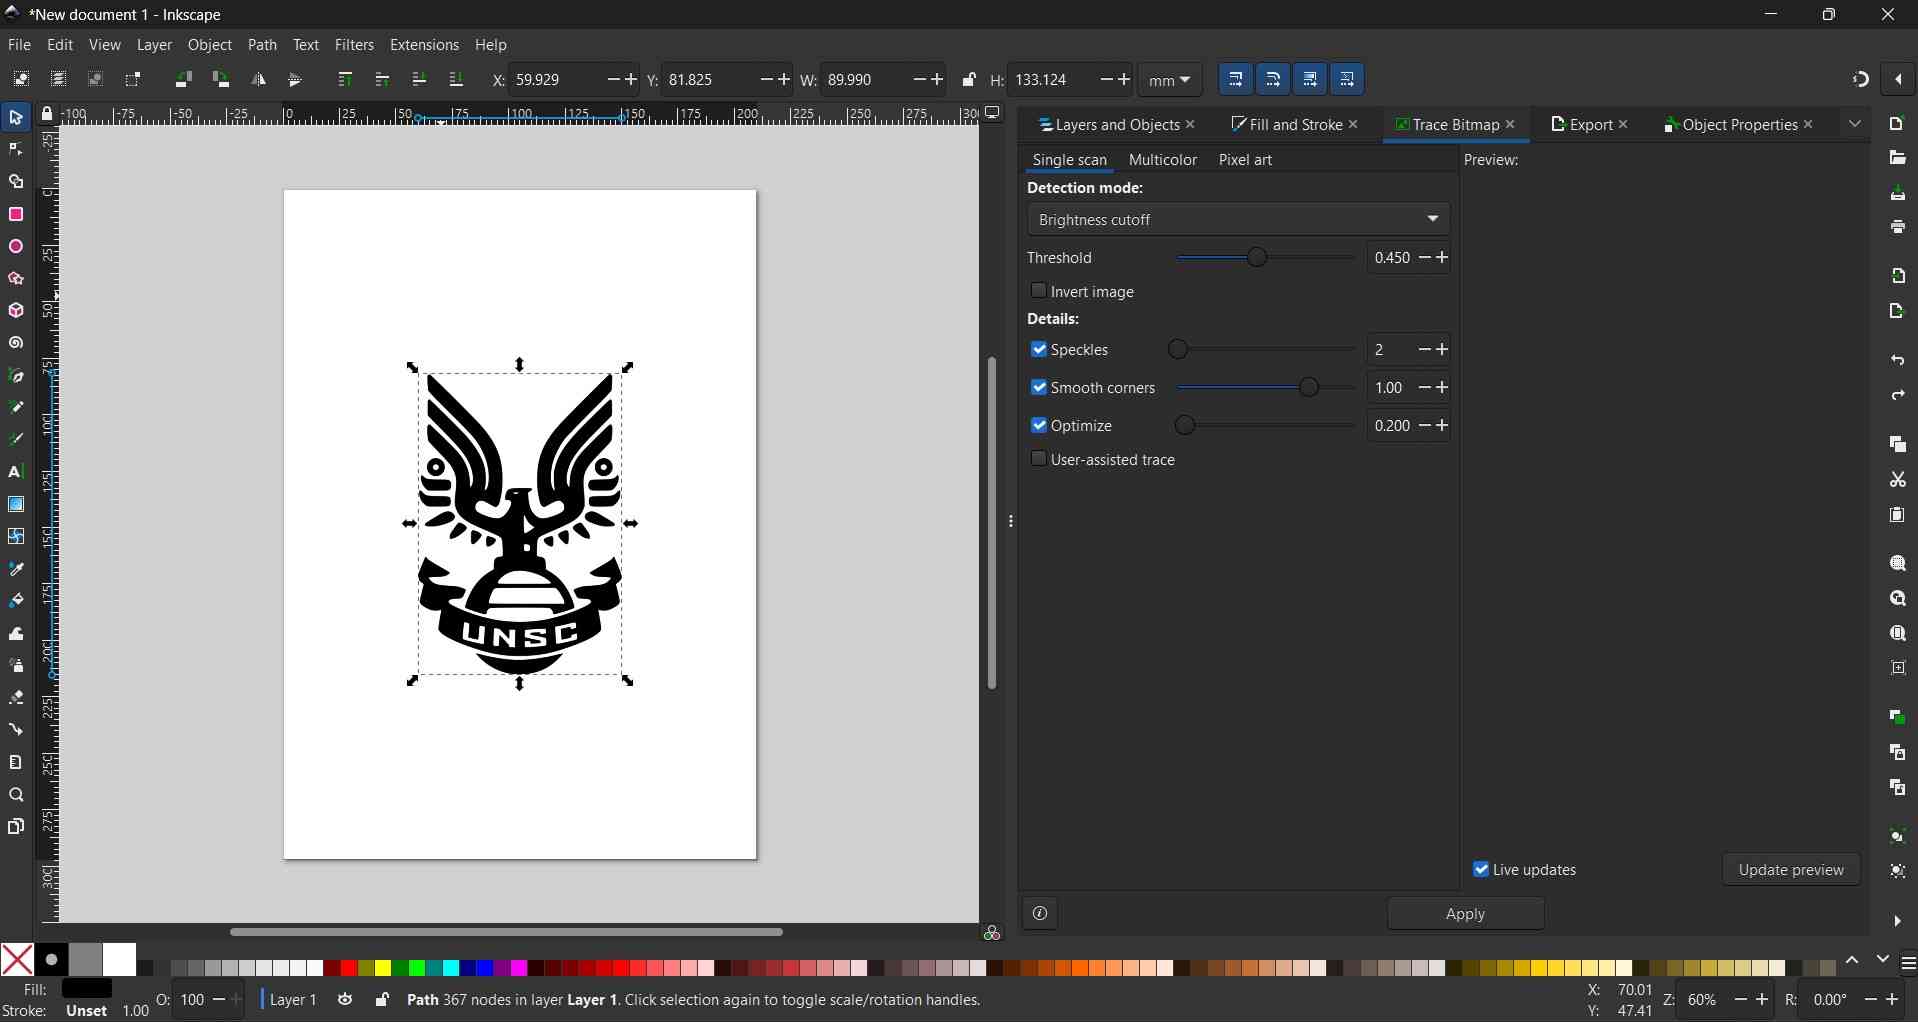Toggle width-height ratio lock
The width and height of the screenshot is (1918, 1022).
pos(968,80)
